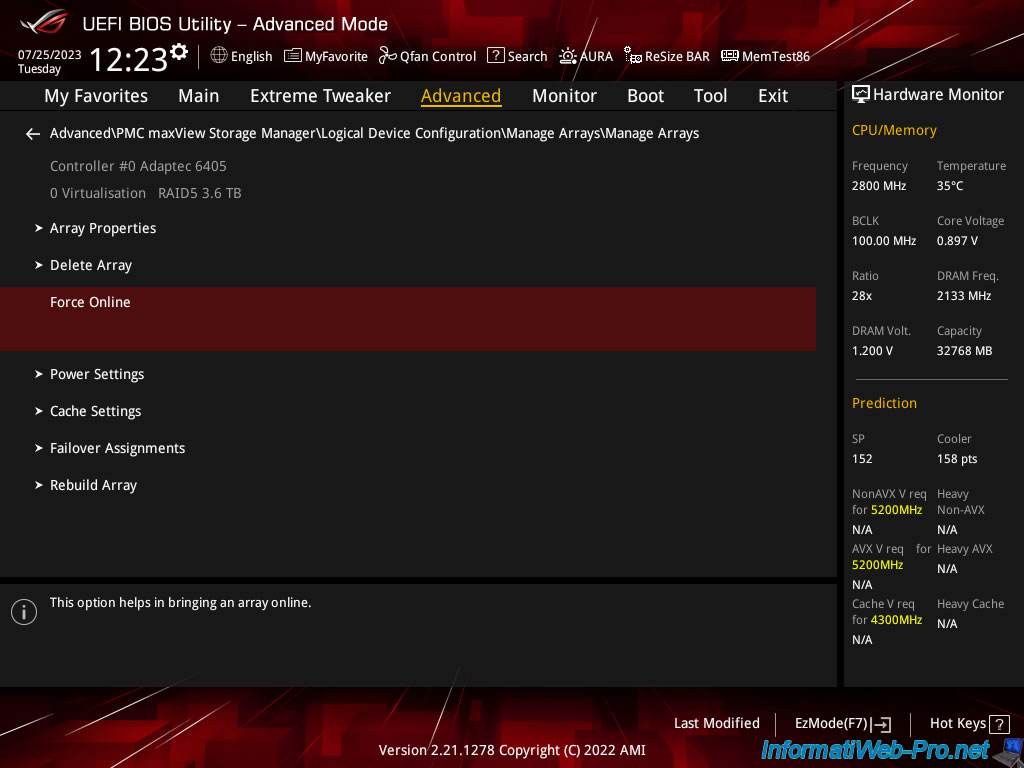Open AURA lighting icon
1024x768 pixels.
pos(568,56)
